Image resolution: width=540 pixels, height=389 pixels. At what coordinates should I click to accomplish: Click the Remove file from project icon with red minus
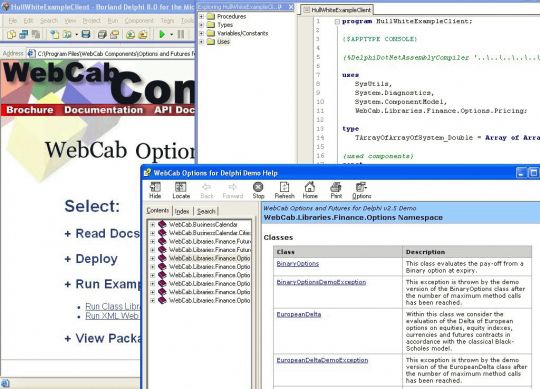point(143,34)
